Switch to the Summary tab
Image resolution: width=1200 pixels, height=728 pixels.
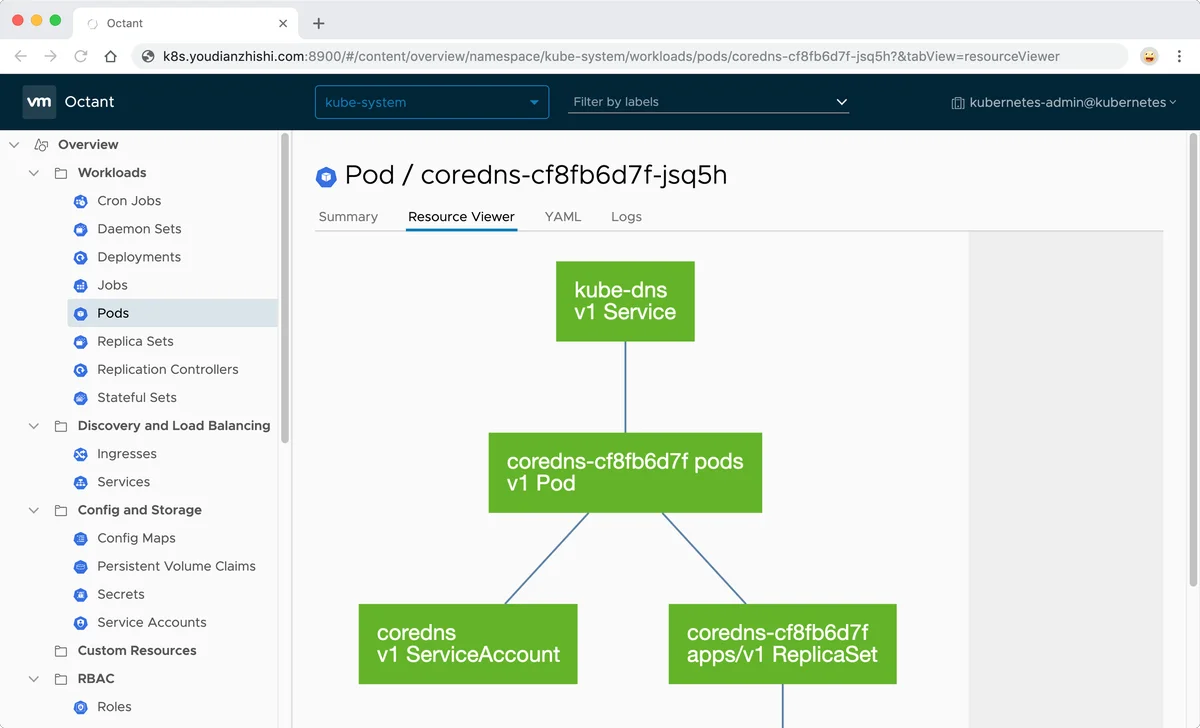coord(348,217)
